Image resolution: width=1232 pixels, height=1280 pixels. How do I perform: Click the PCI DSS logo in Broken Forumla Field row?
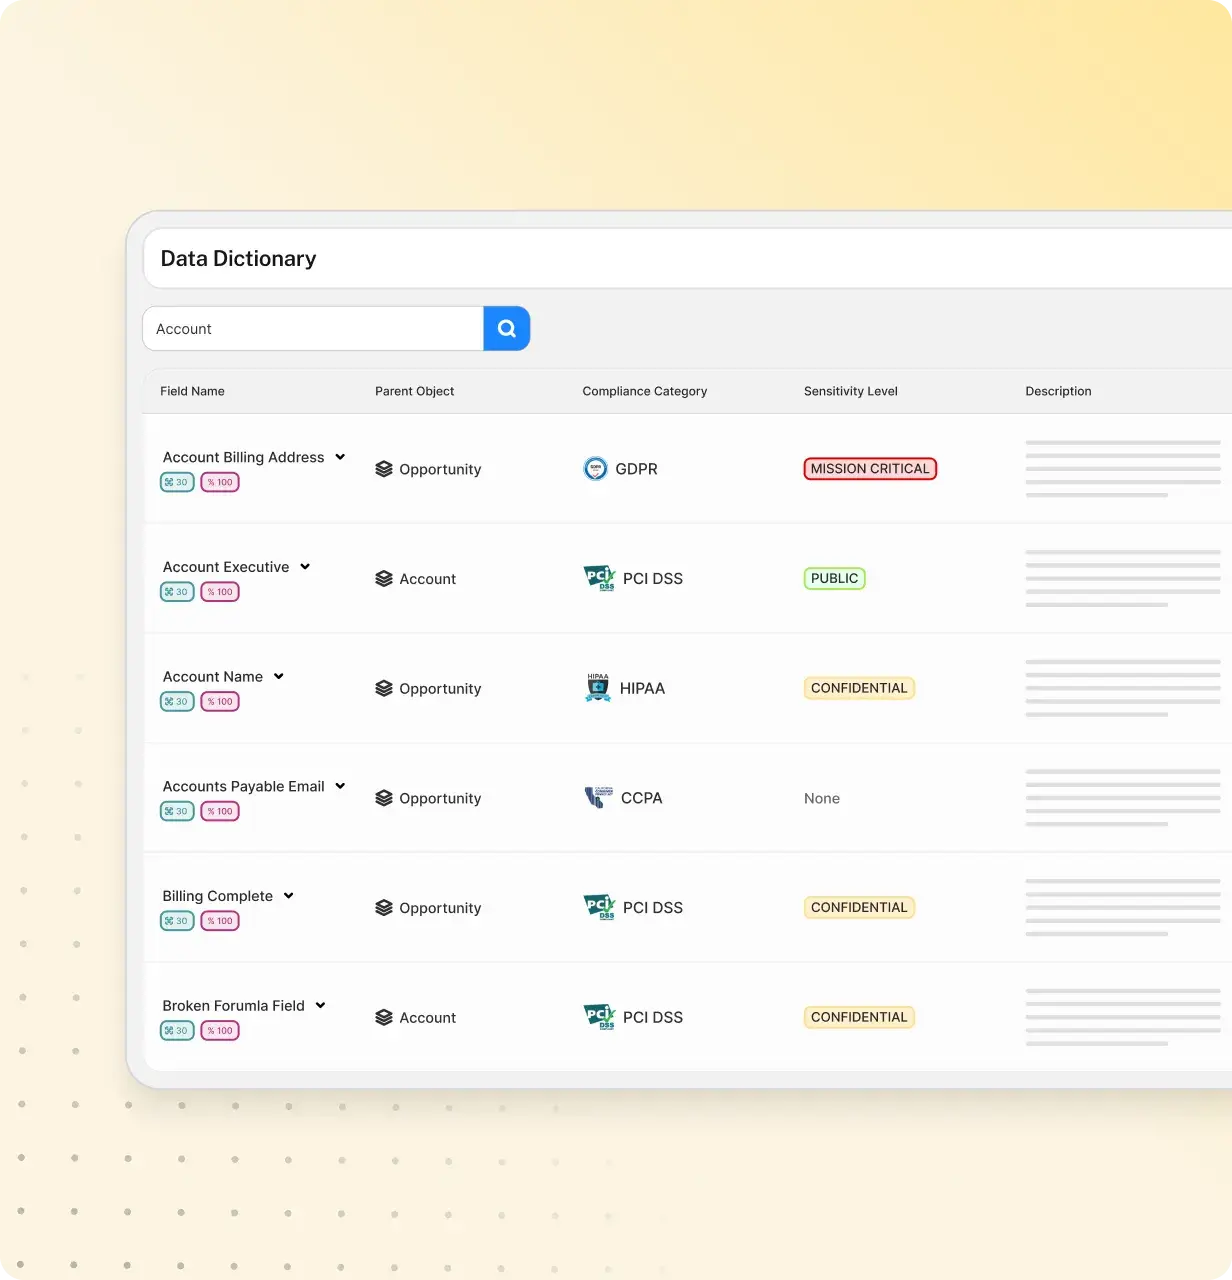point(599,1017)
